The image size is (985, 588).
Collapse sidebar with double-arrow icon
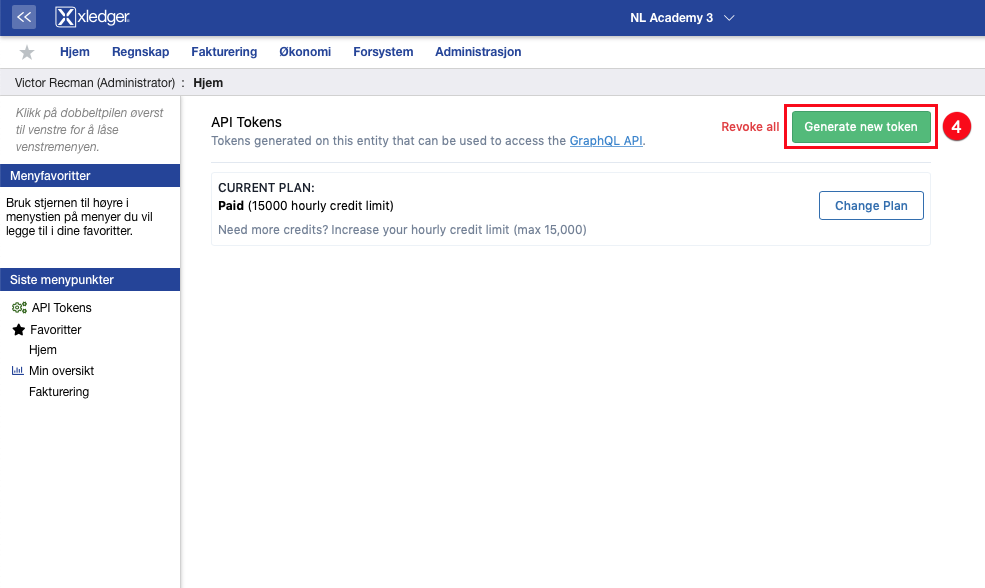click(x=24, y=17)
